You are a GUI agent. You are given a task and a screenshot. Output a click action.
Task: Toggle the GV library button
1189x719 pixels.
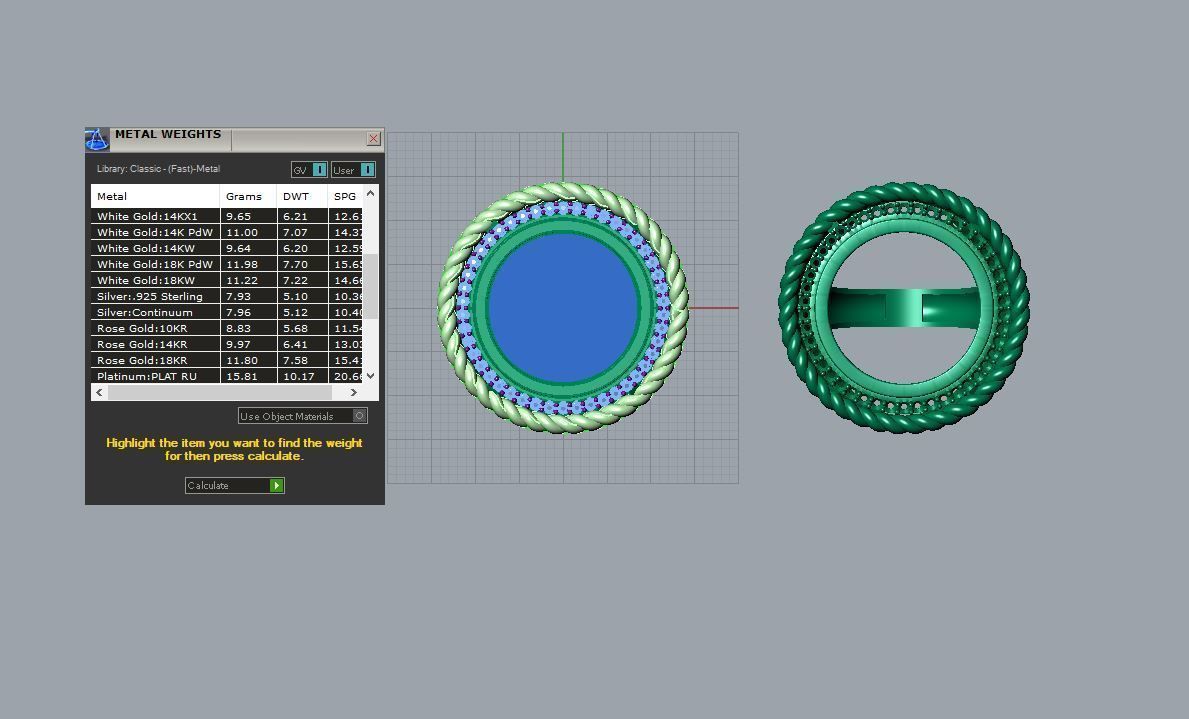309,170
